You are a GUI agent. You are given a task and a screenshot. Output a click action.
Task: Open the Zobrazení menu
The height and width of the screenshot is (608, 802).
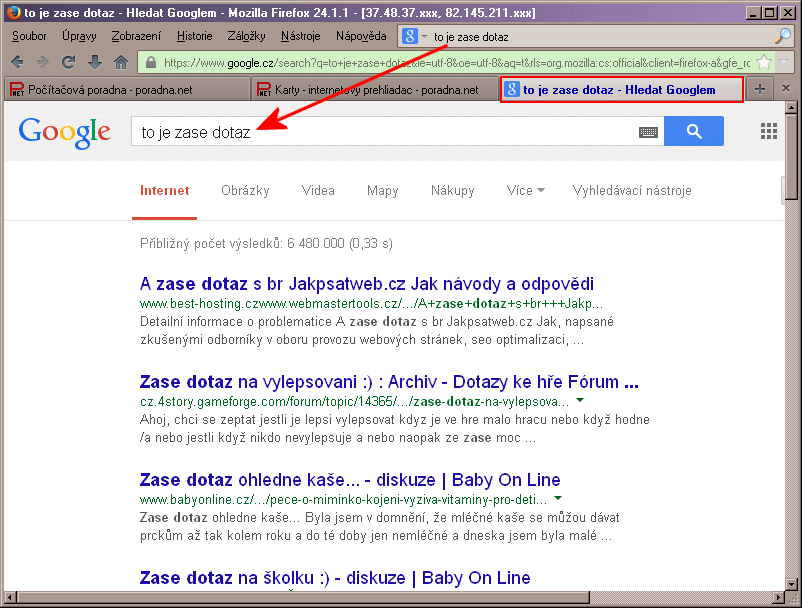(136, 36)
